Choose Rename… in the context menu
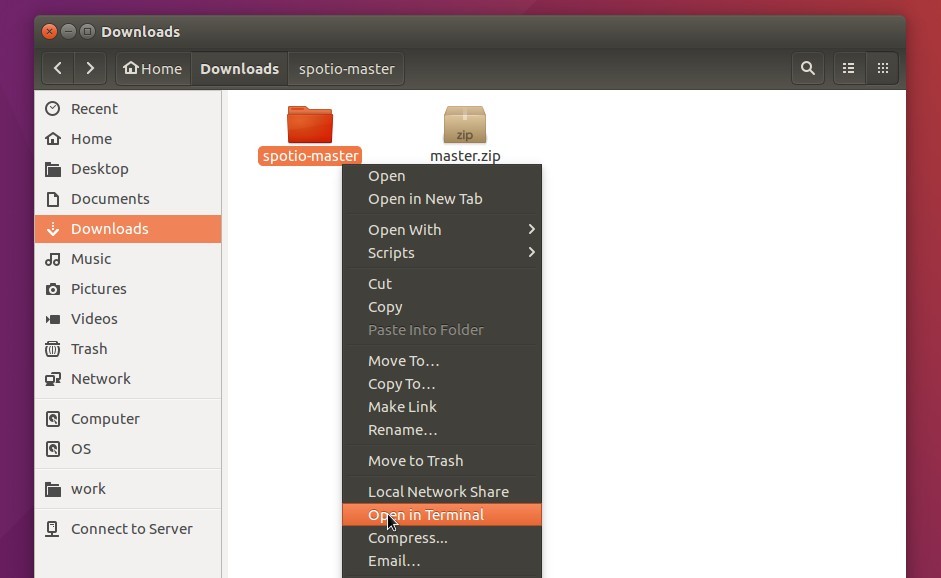The width and height of the screenshot is (941, 578). coord(442,430)
